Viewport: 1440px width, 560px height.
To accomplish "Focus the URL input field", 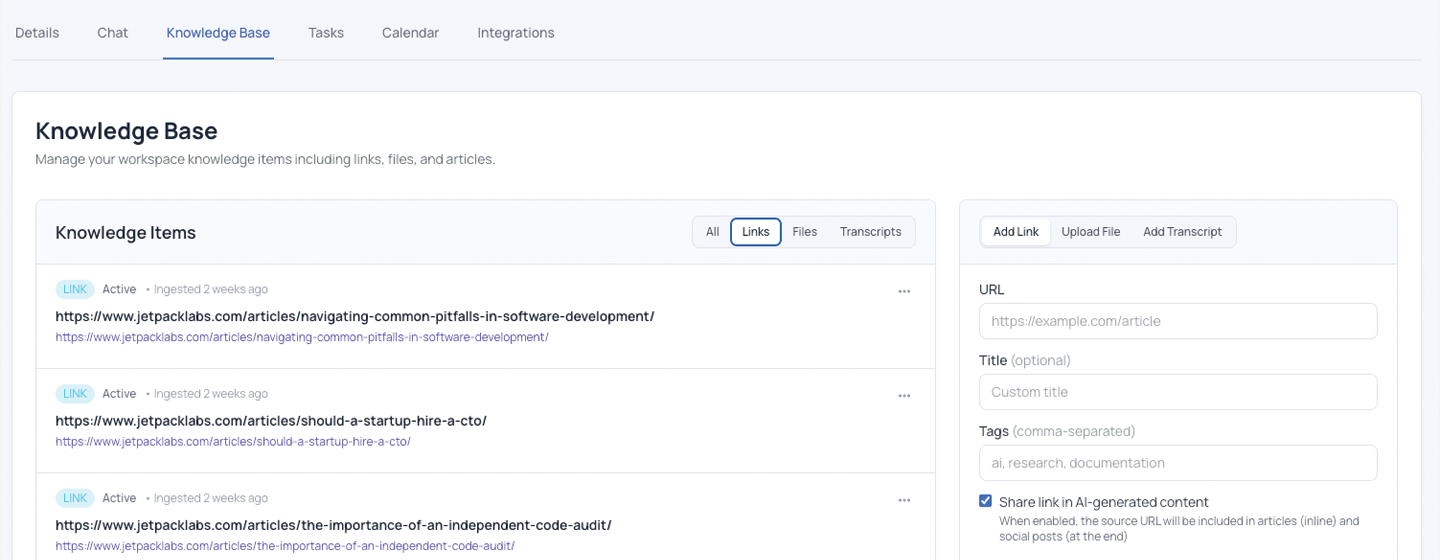I will click(x=1178, y=321).
